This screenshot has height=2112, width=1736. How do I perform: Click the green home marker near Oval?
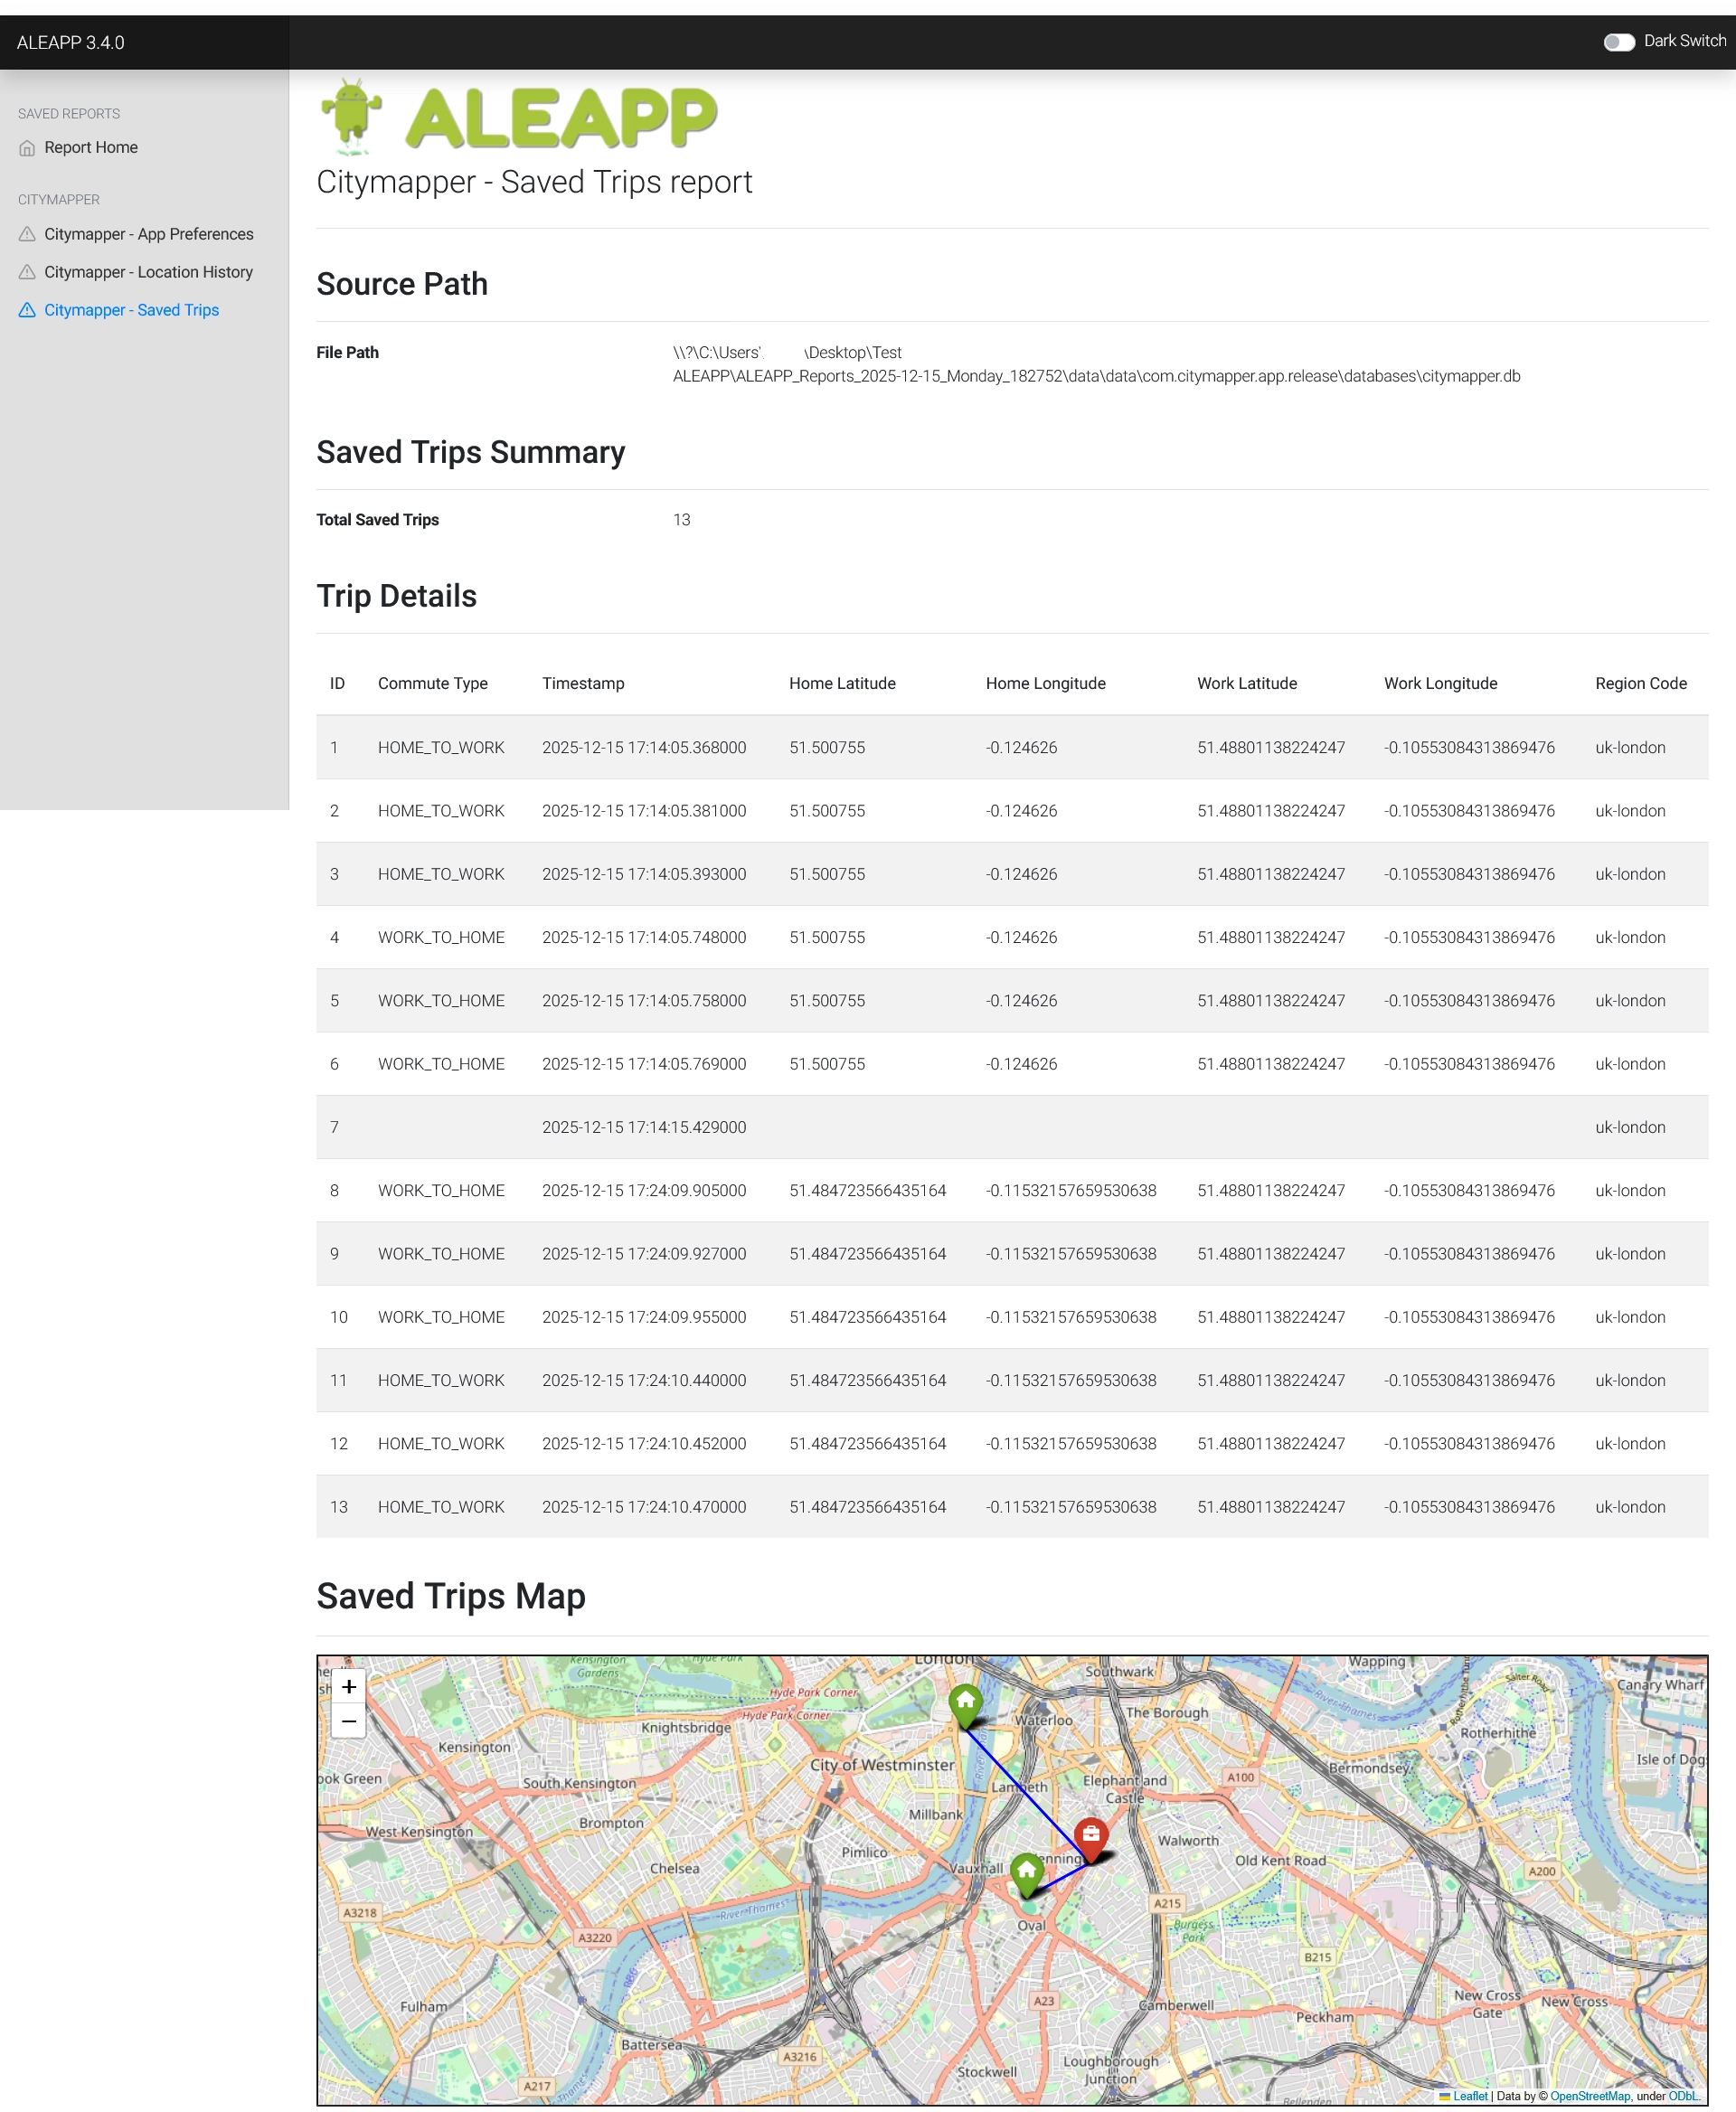coord(1027,1872)
